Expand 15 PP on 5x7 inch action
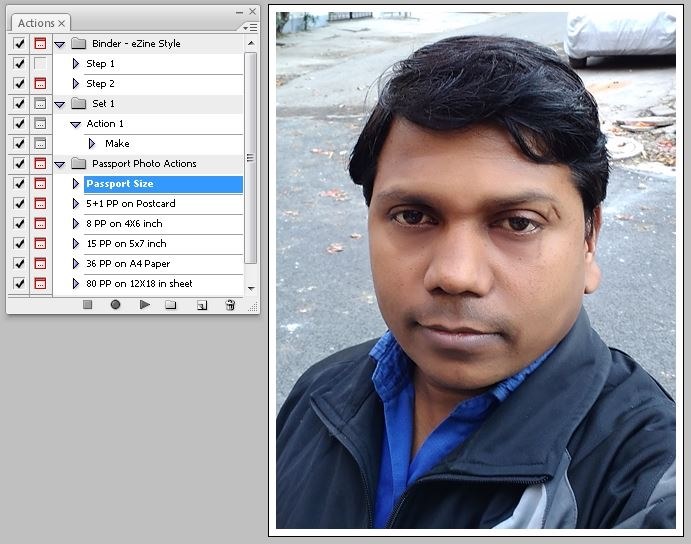The height and width of the screenshot is (544, 691). (x=75, y=243)
